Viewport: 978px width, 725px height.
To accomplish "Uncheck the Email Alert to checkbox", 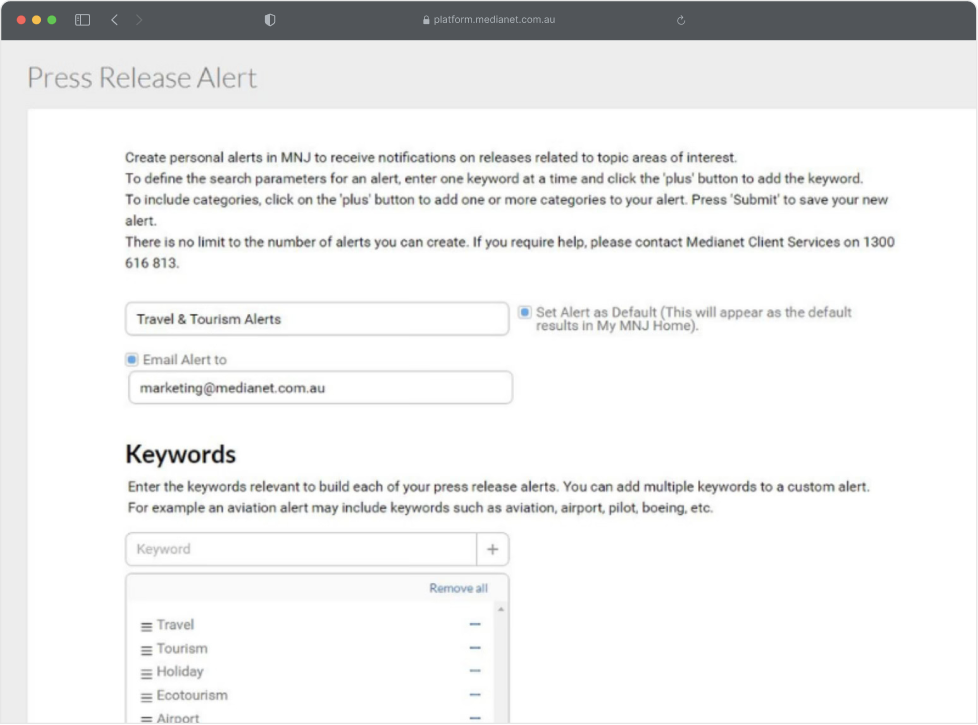I will 132,360.
